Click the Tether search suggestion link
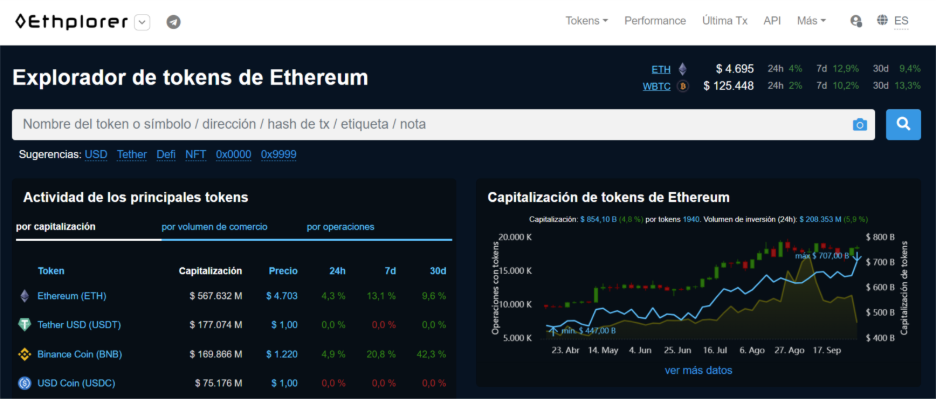Image resolution: width=936 pixels, height=399 pixels. pos(132,155)
